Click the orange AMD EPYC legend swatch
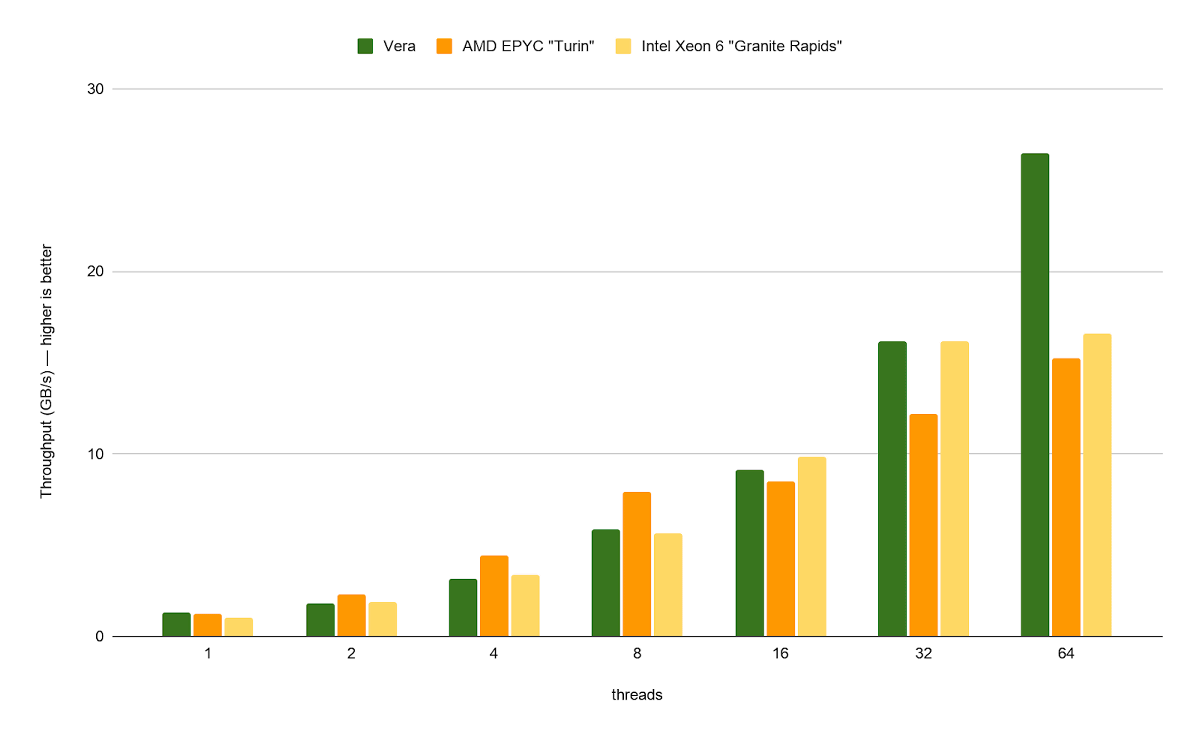1200x741 pixels. (444, 46)
